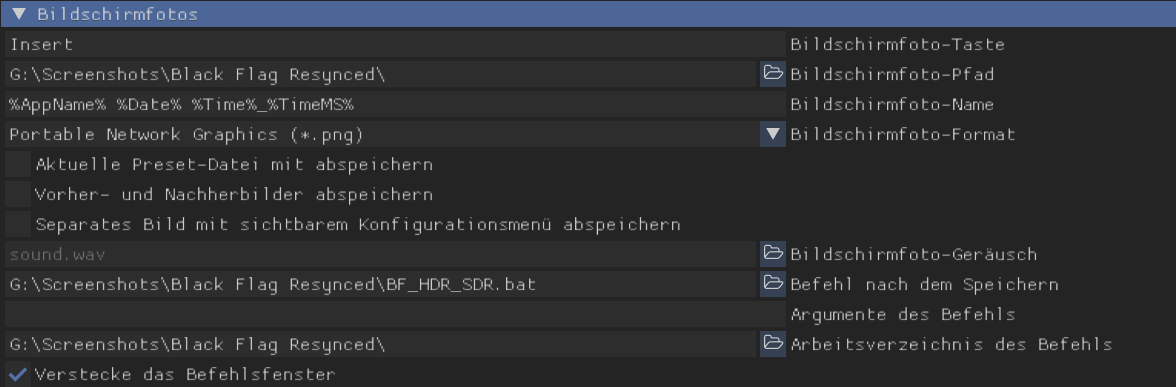The width and height of the screenshot is (1176, 387).
Task: Focus the sound.wav input field
Action: (x=382, y=254)
